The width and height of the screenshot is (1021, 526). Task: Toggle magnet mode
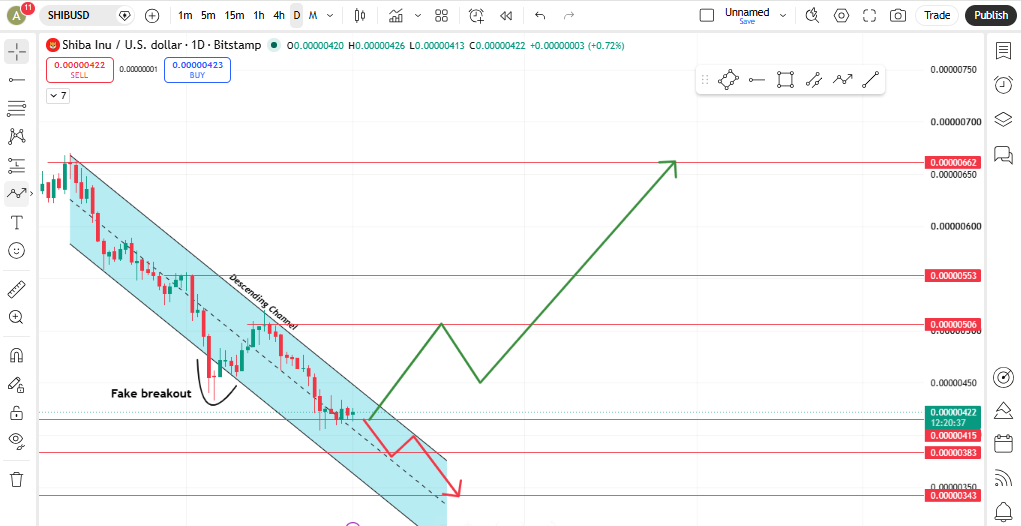click(x=17, y=355)
